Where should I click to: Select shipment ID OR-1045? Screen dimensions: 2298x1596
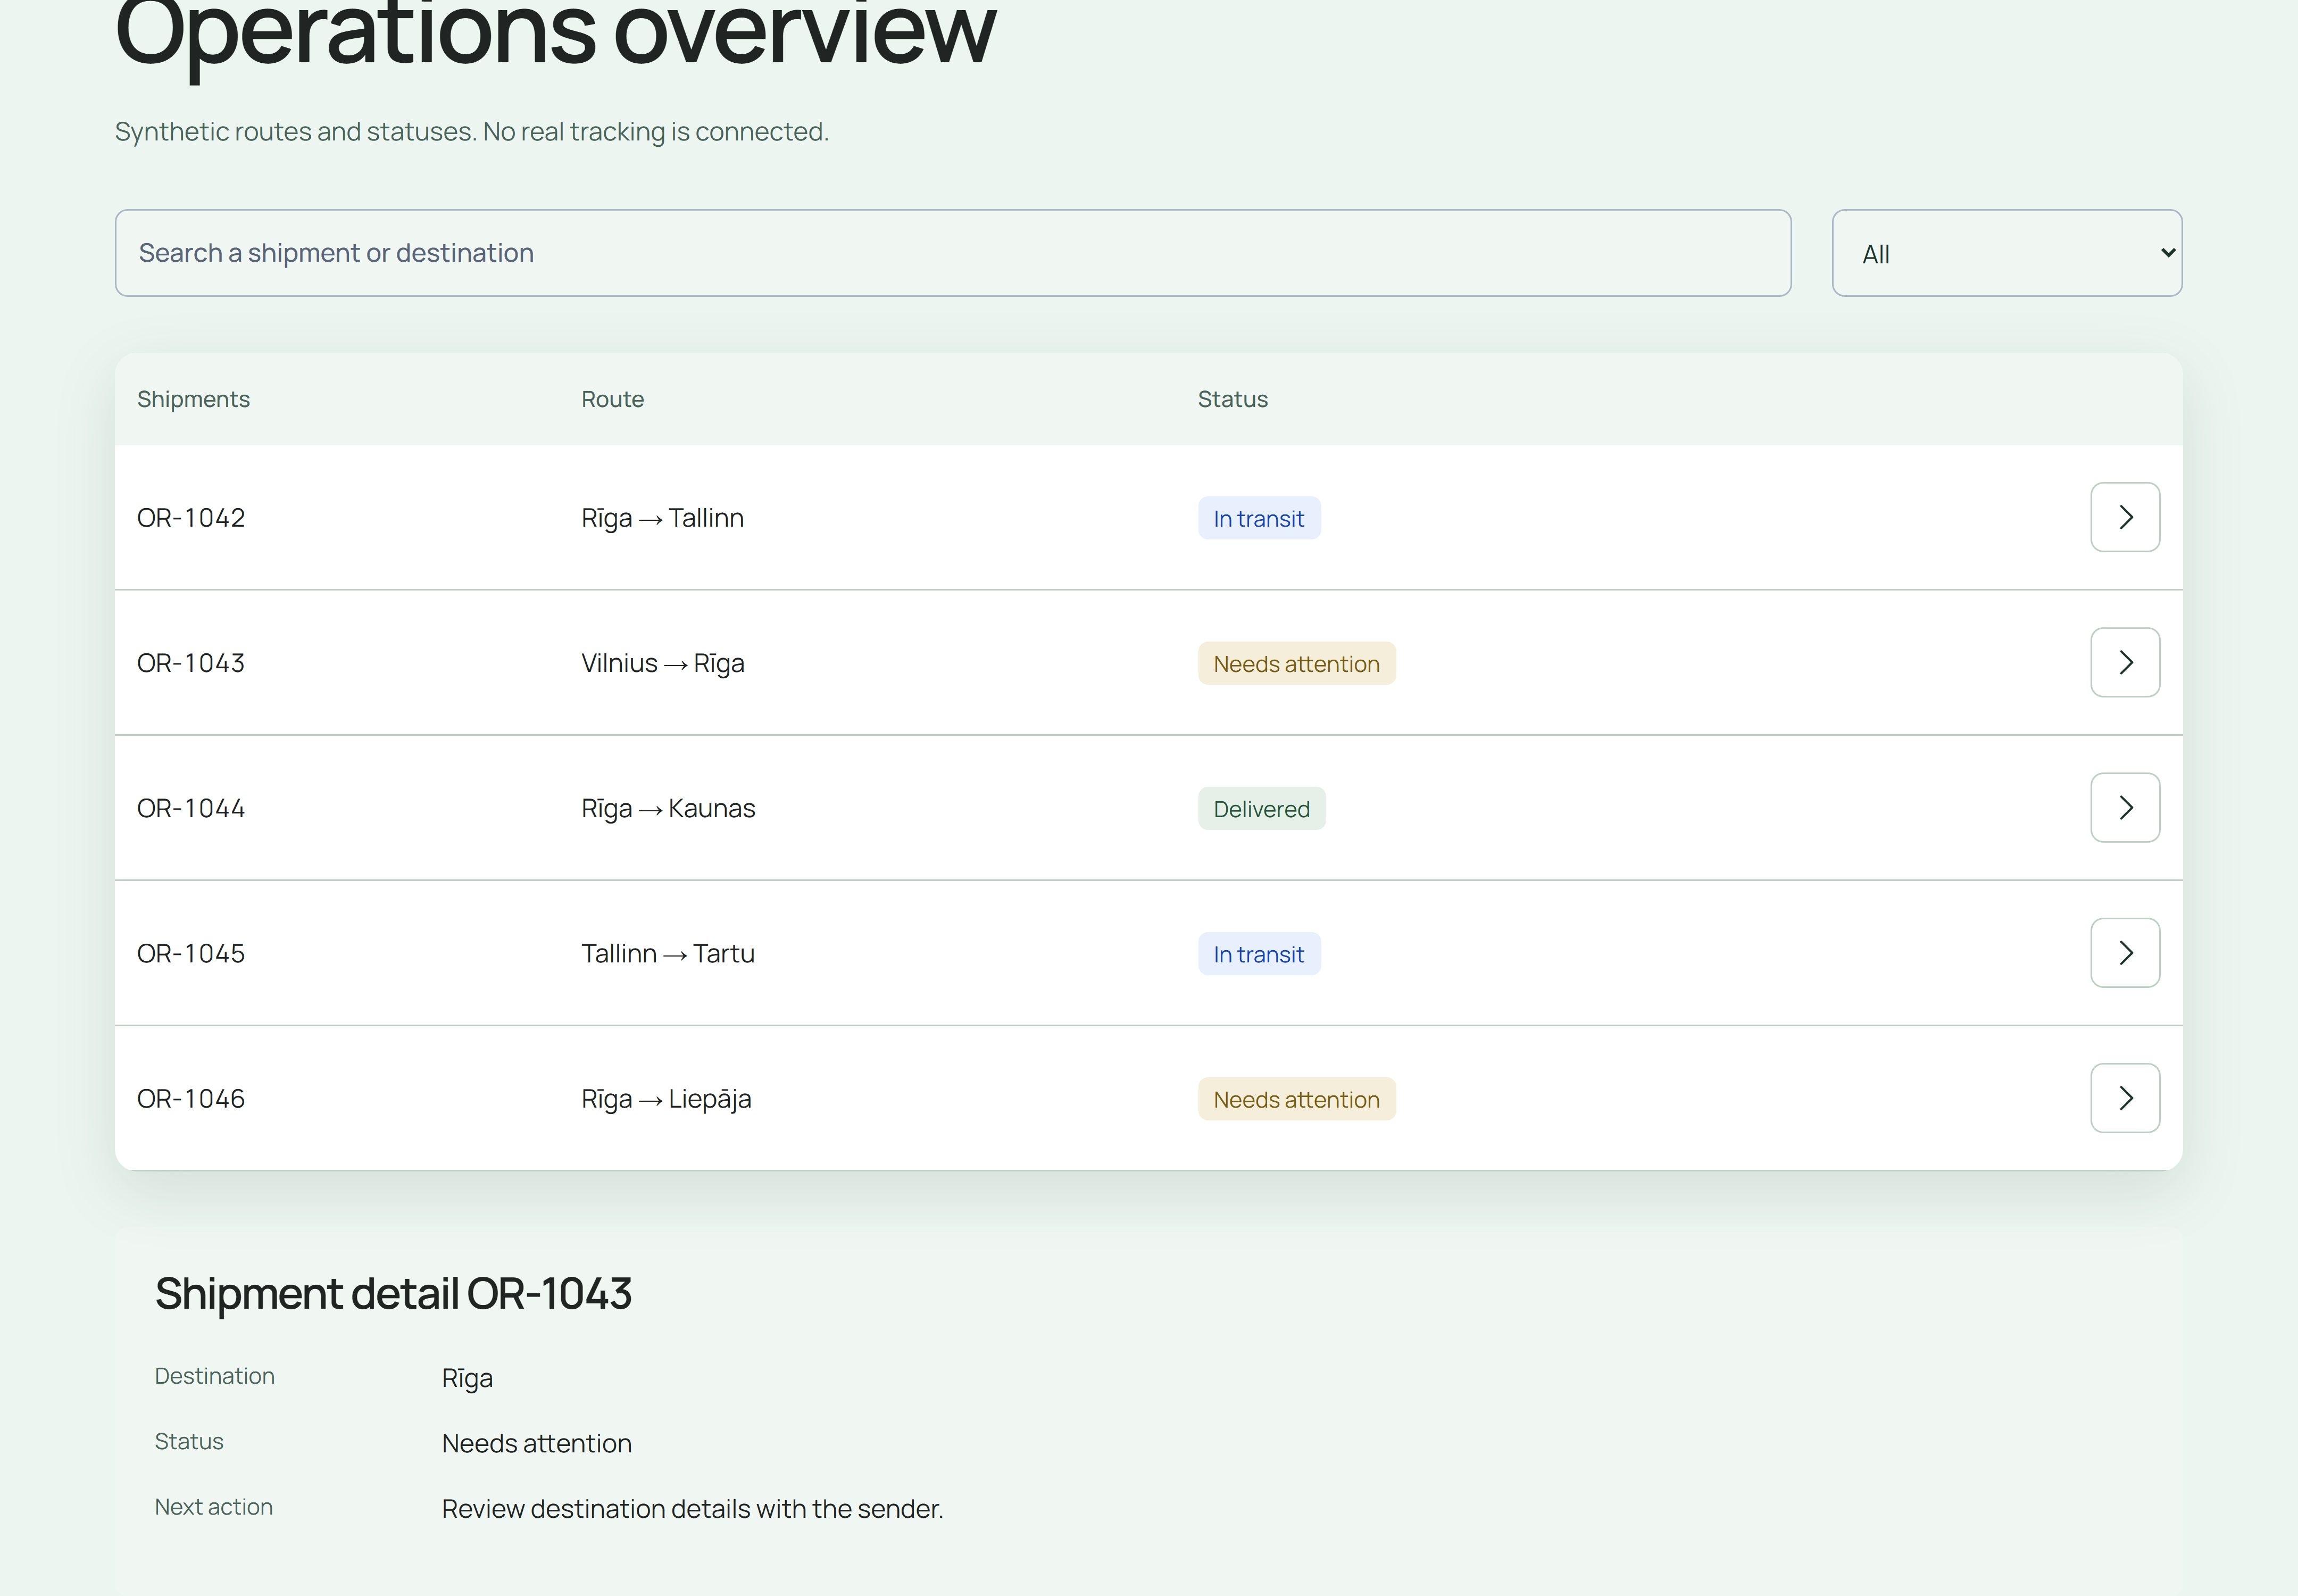191,953
